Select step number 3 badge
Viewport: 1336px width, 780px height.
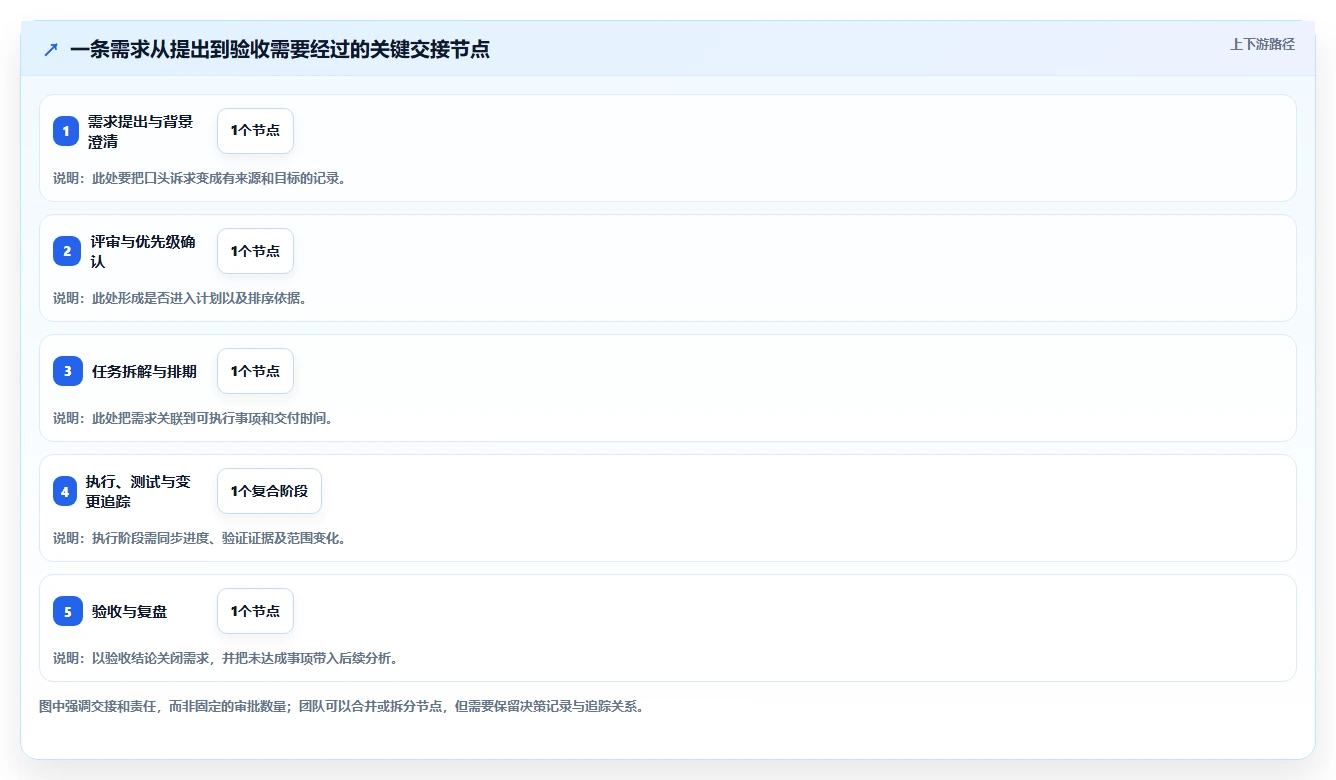pyautogui.click(x=68, y=371)
